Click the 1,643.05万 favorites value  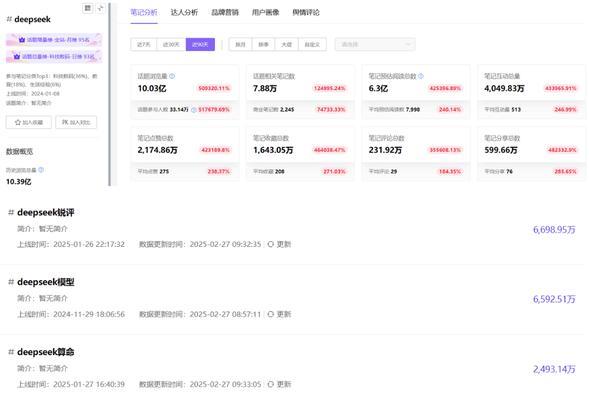click(x=273, y=150)
